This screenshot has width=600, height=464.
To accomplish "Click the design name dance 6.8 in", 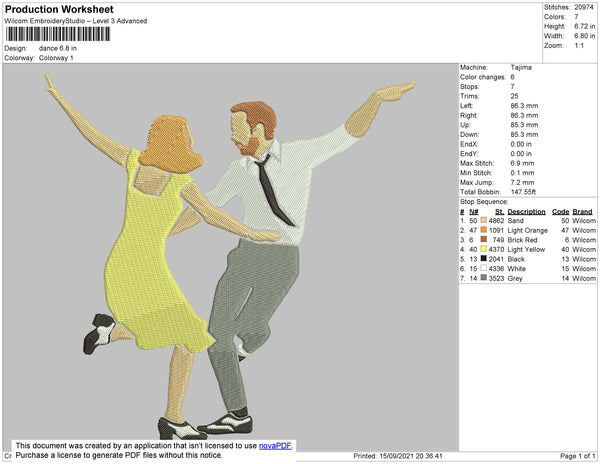I will [58, 48].
